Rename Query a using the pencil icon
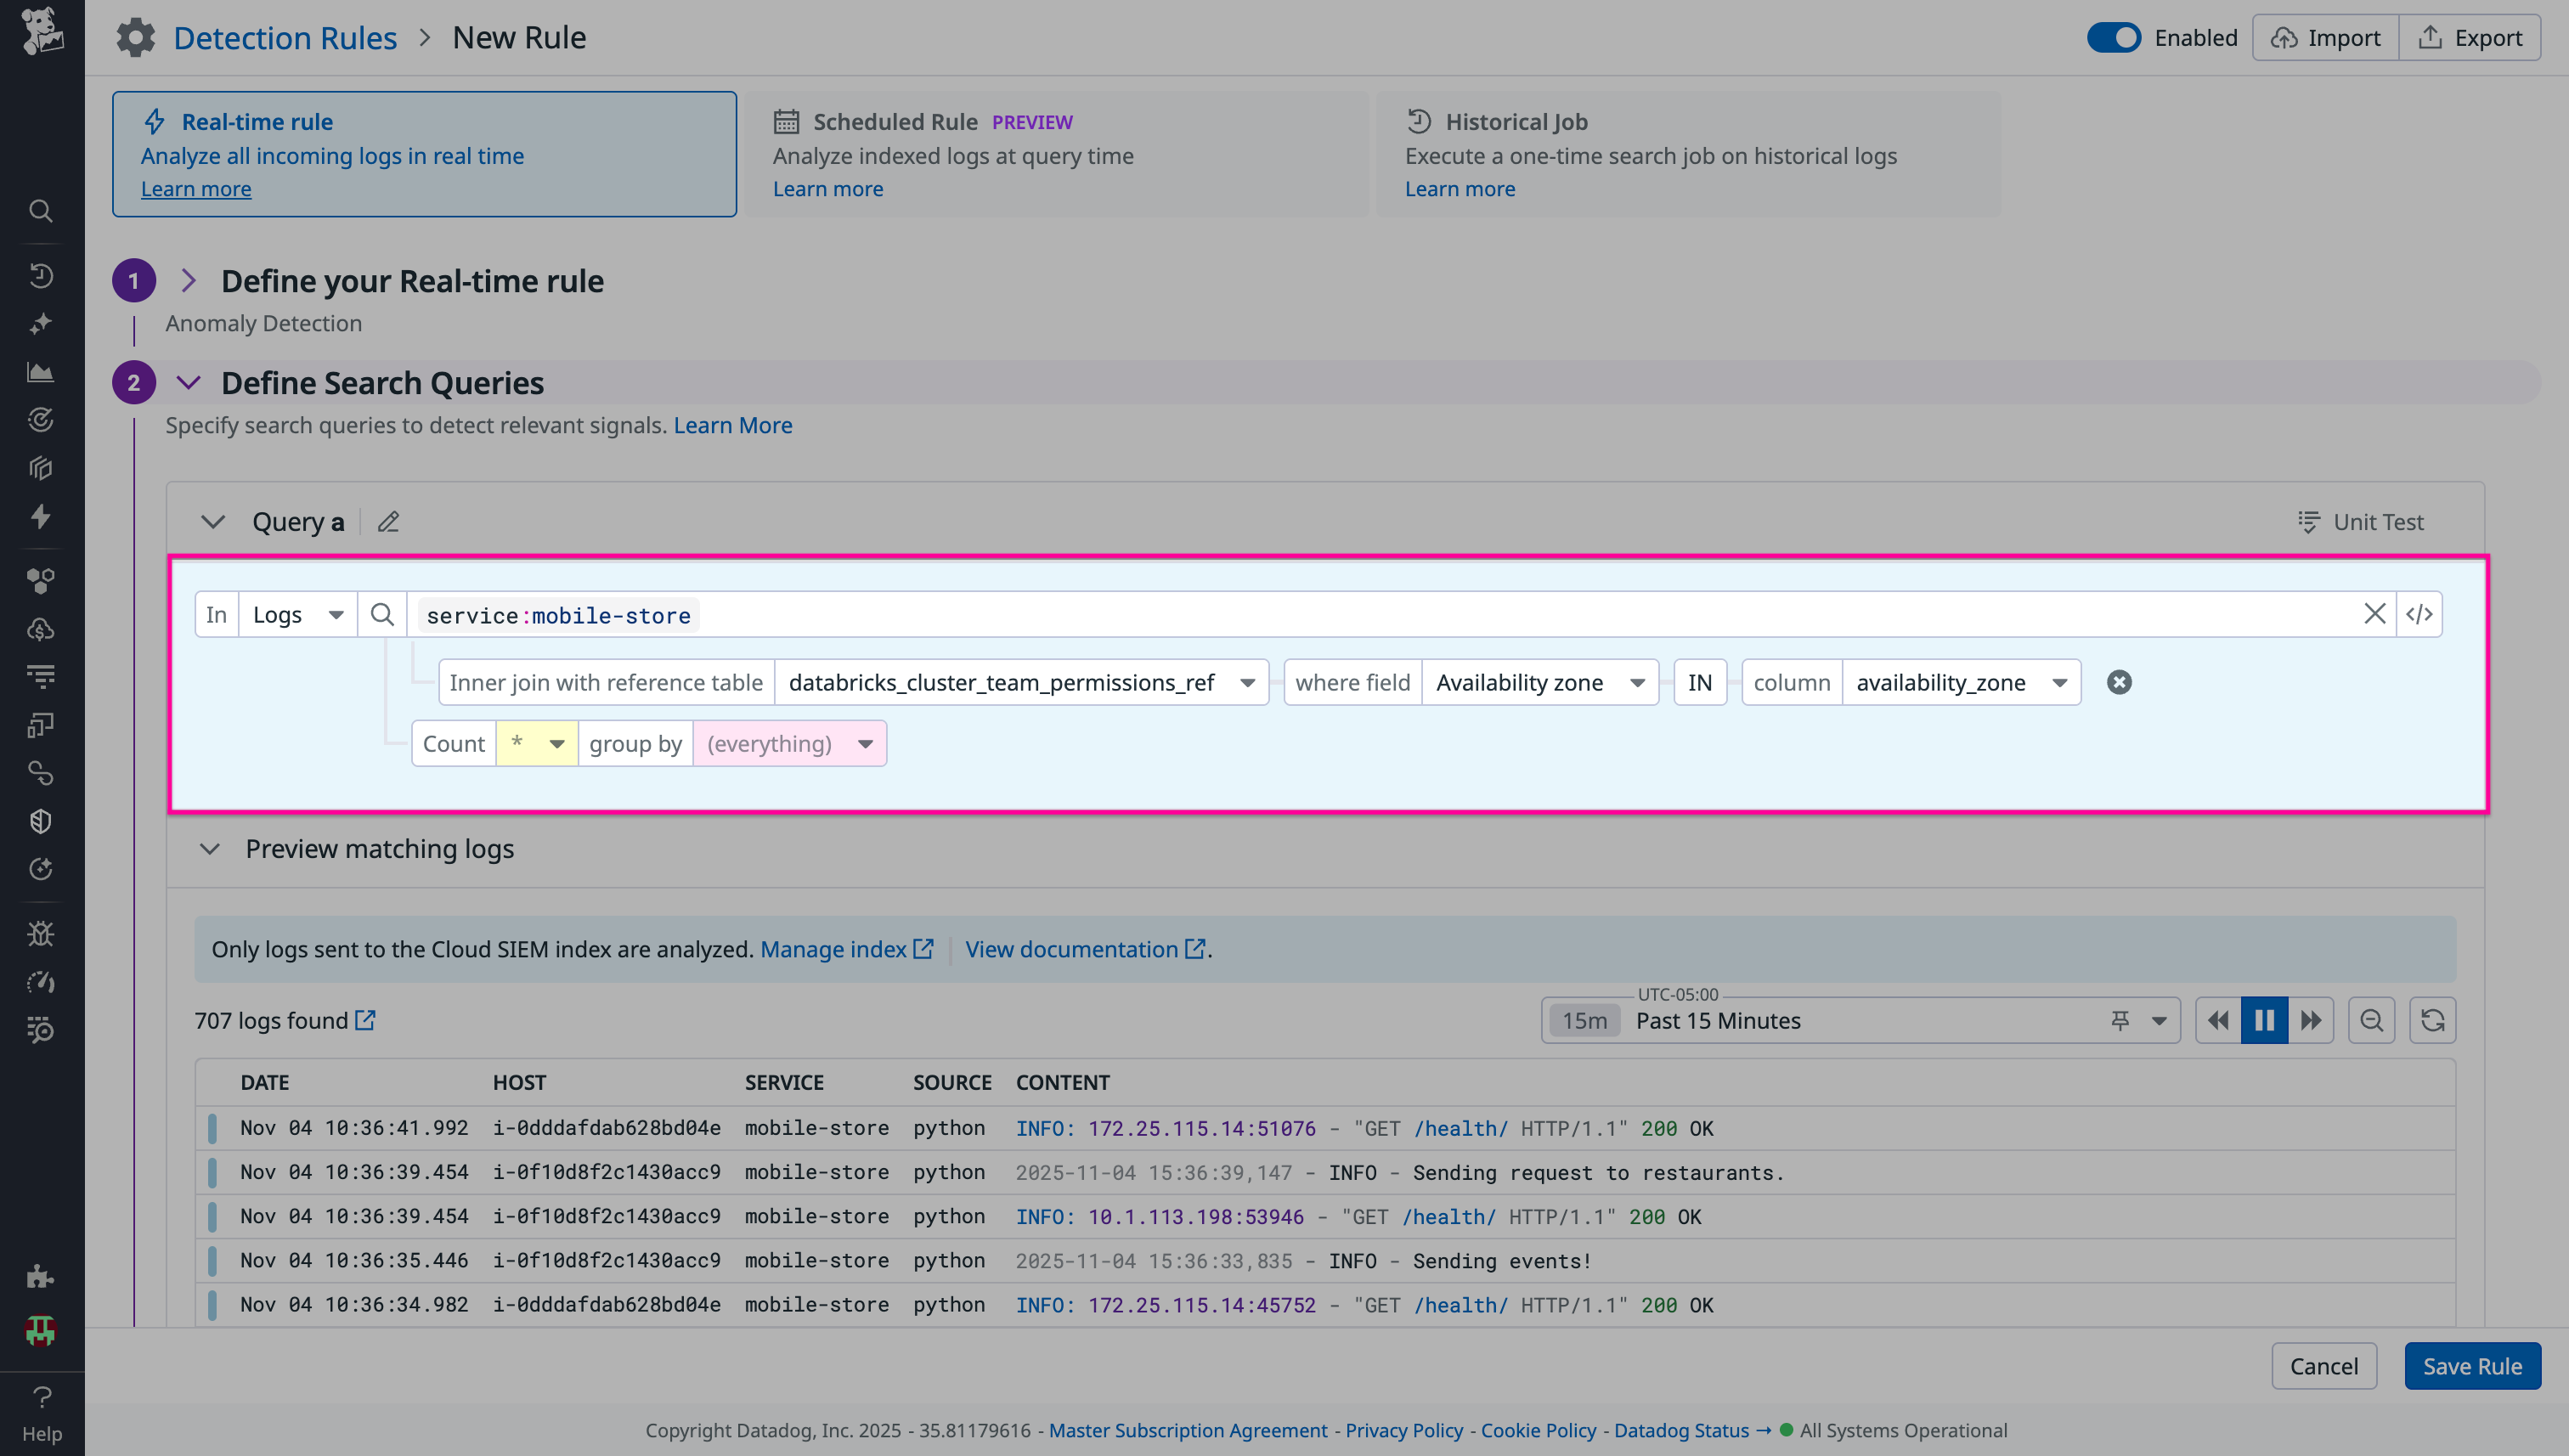This screenshot has width=2569, height=1456. [388, 521]
